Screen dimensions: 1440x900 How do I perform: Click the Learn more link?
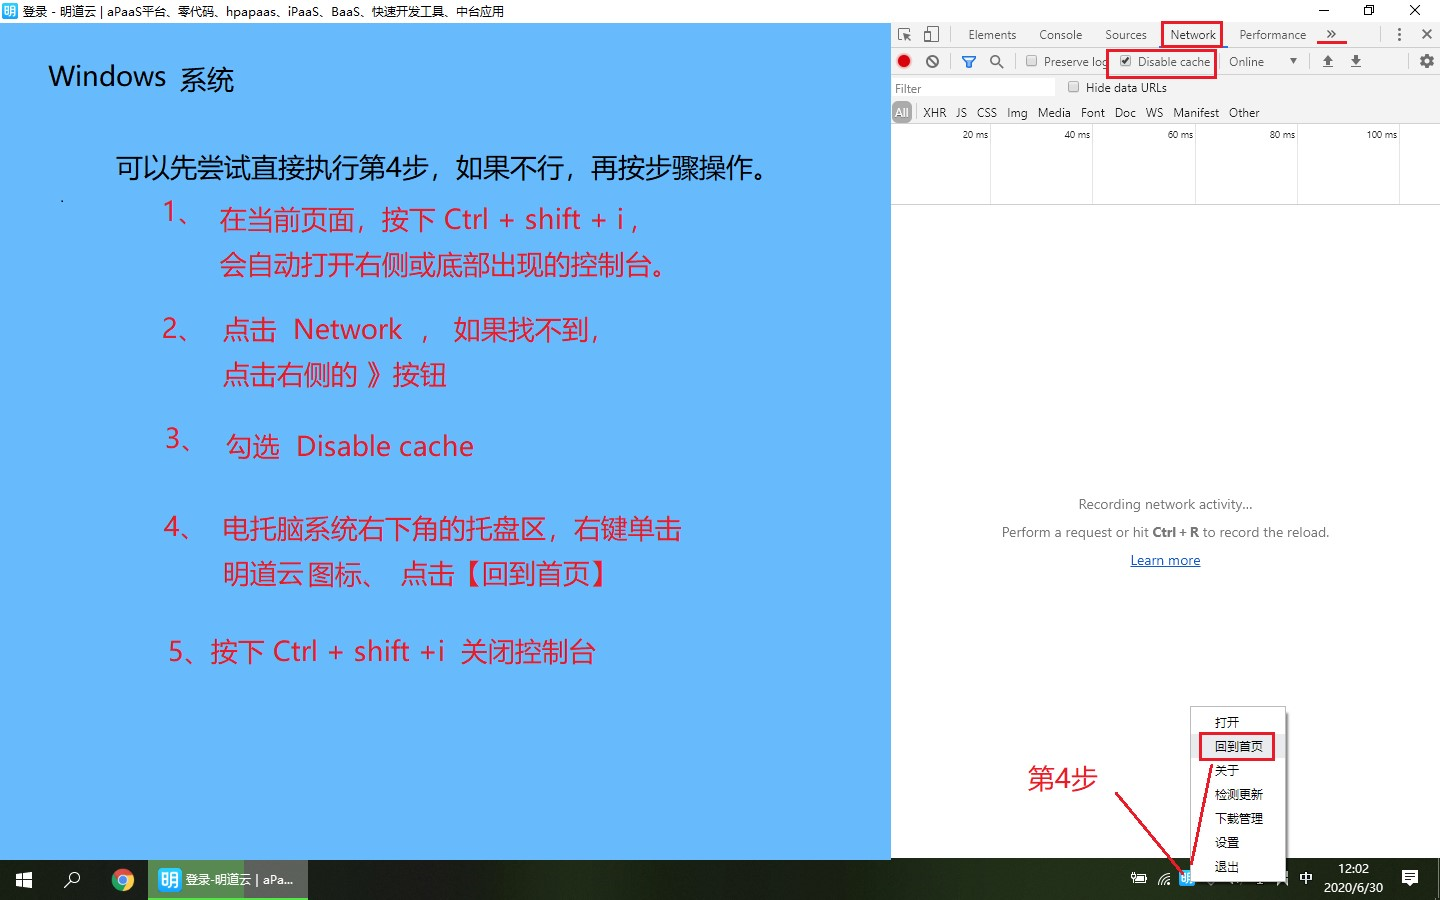[x=1165, y=560]
